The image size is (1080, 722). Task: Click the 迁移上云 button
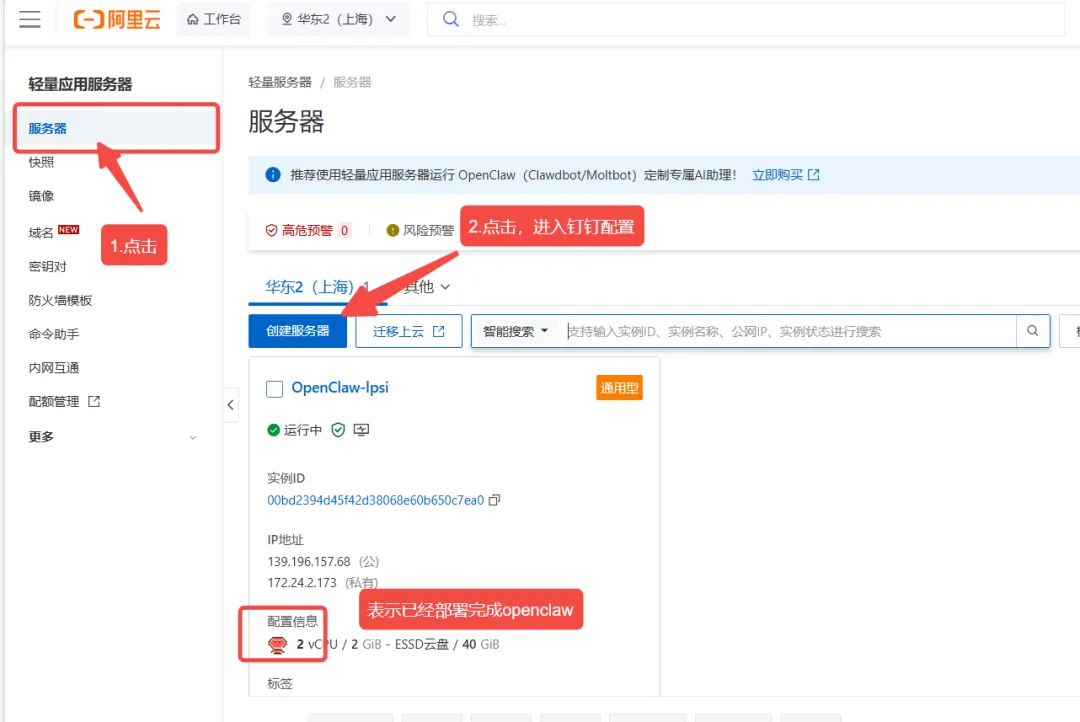tap(408, 331)
